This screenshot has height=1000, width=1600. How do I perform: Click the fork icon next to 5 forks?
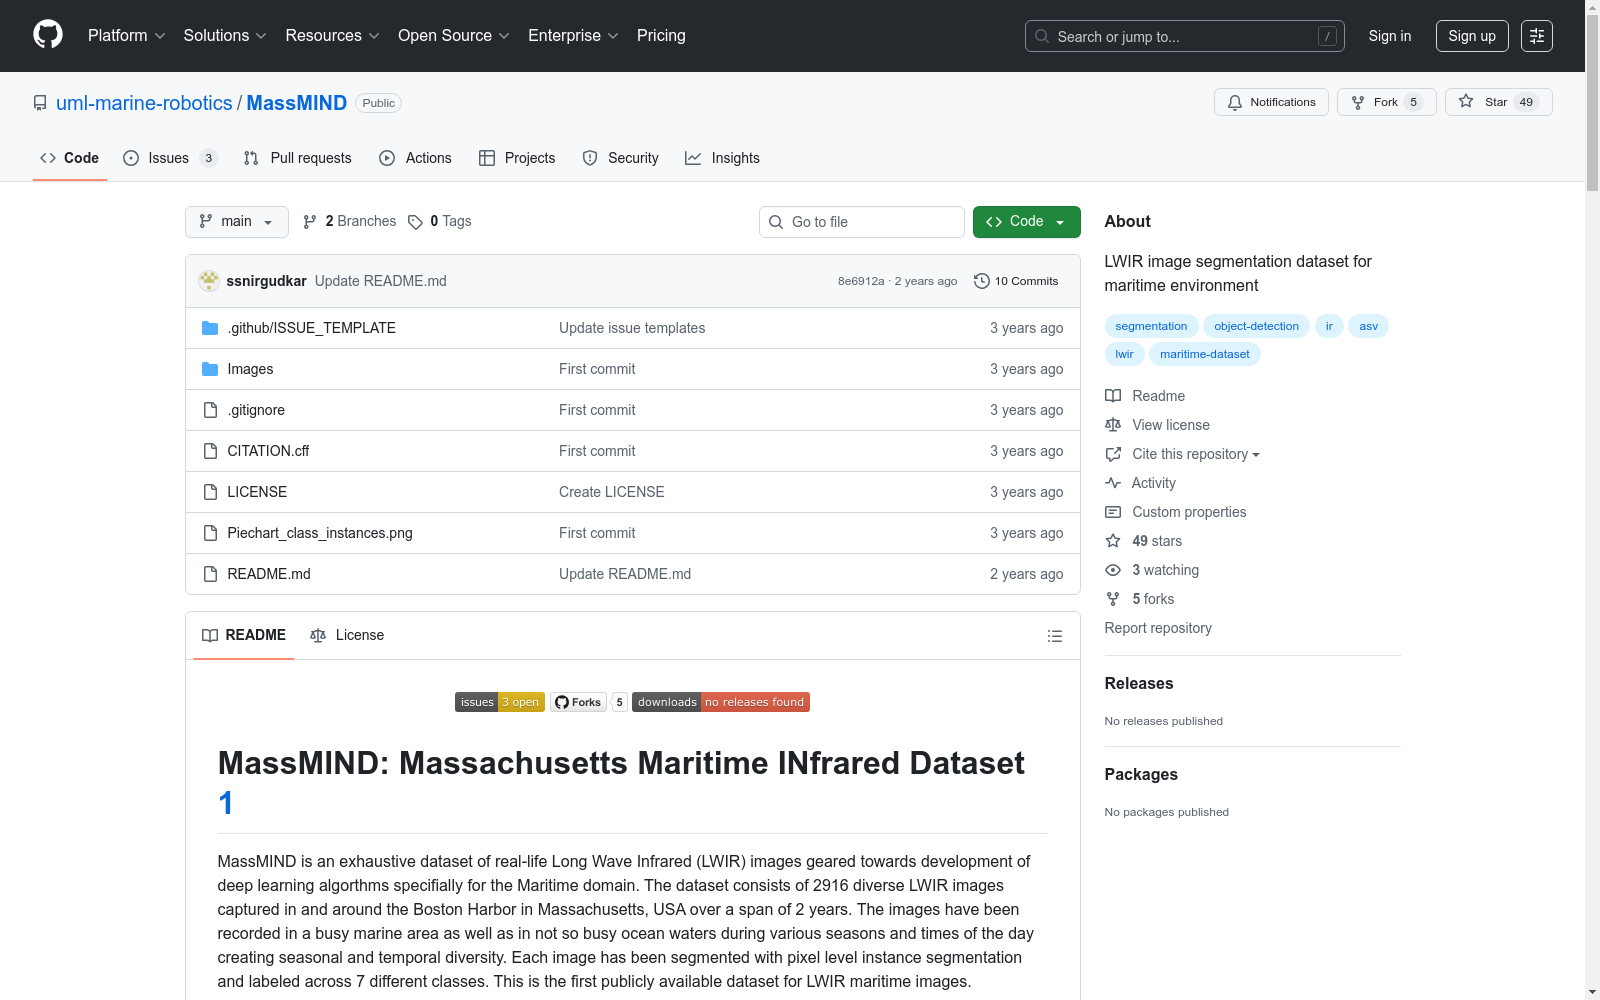1113,599
